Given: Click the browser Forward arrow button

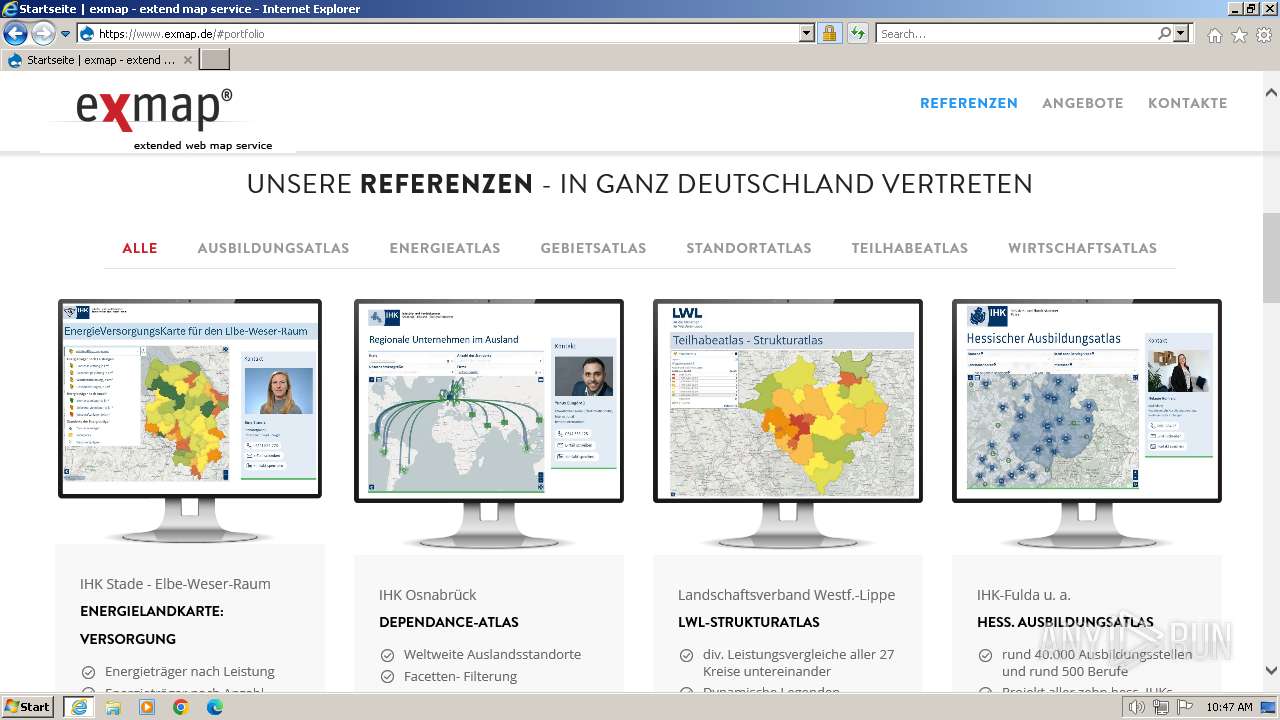Looking at the screenshot, I should (x=43, y=34).
